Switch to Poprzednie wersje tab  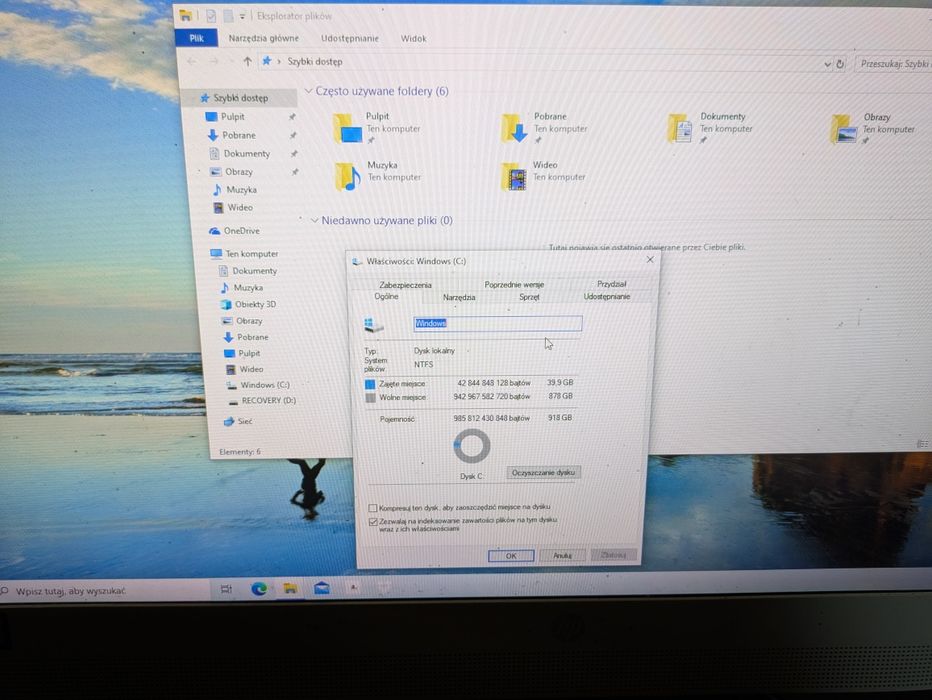[x=514, y=285]
